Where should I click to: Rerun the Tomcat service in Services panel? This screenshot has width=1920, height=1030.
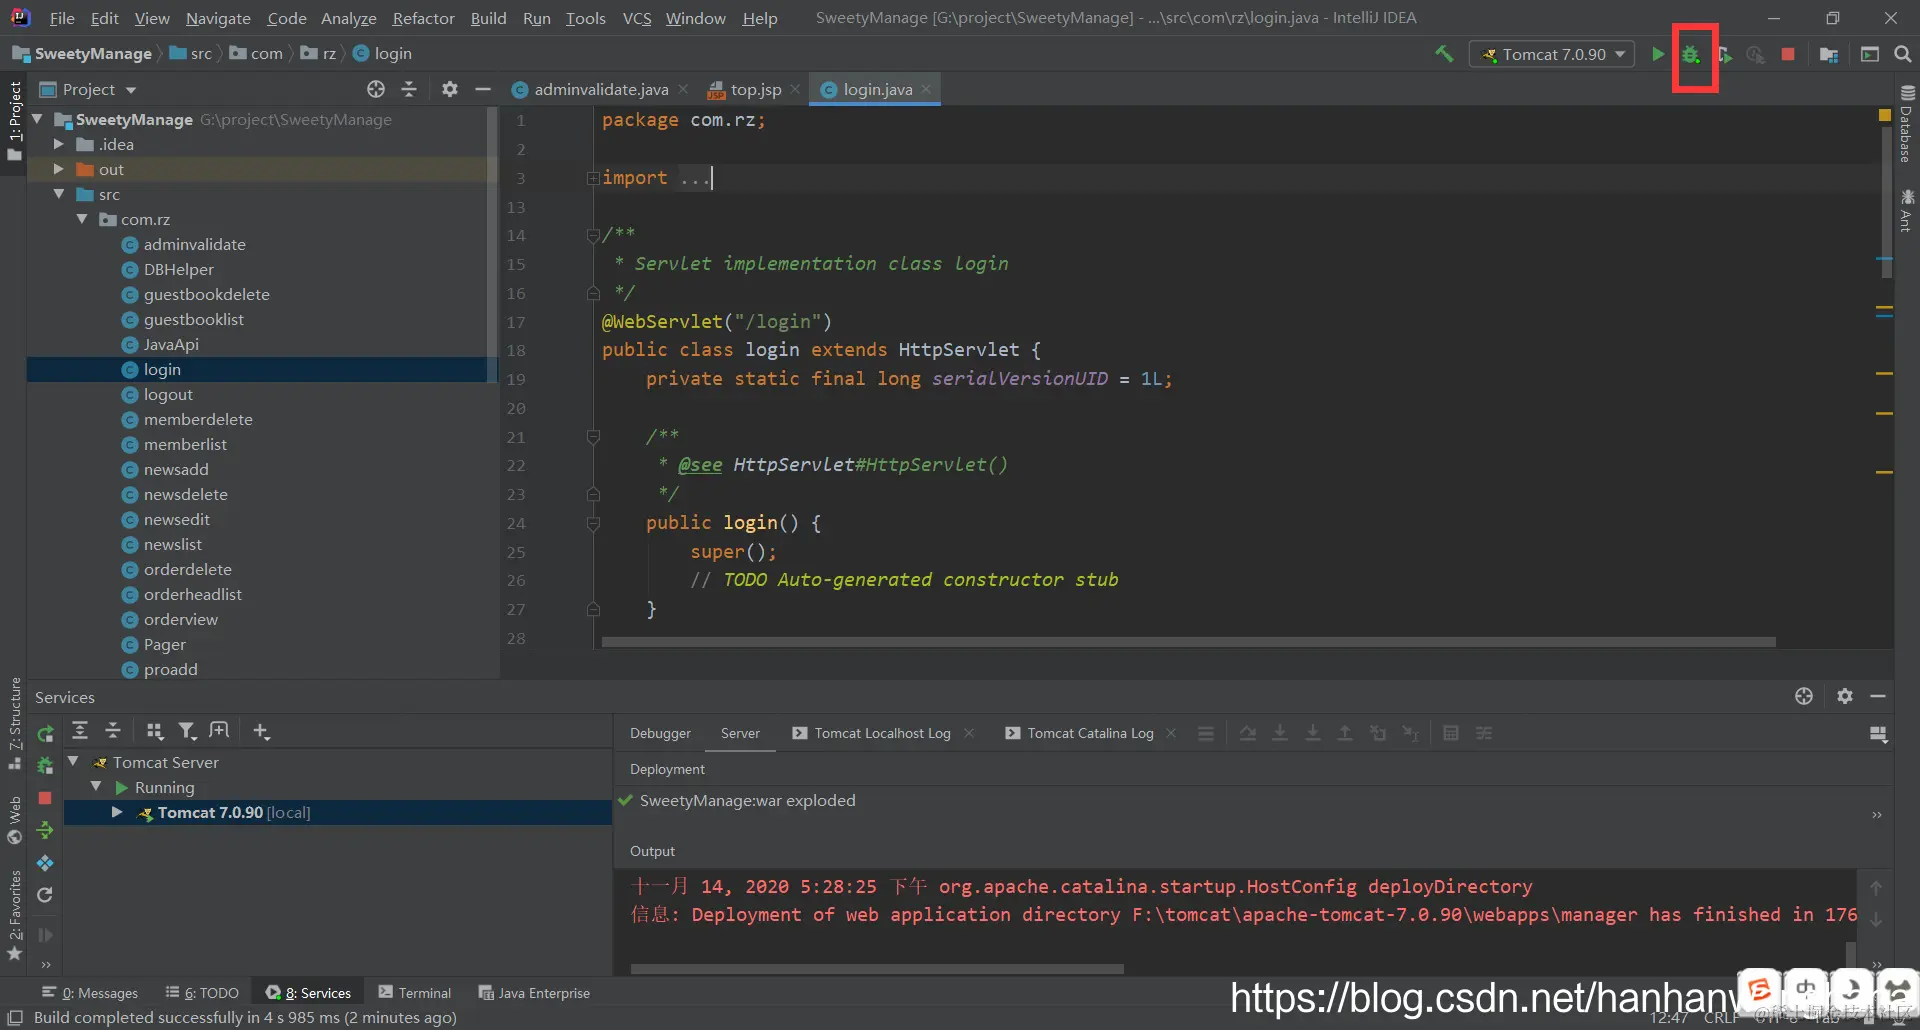click(x=45, y=735)
